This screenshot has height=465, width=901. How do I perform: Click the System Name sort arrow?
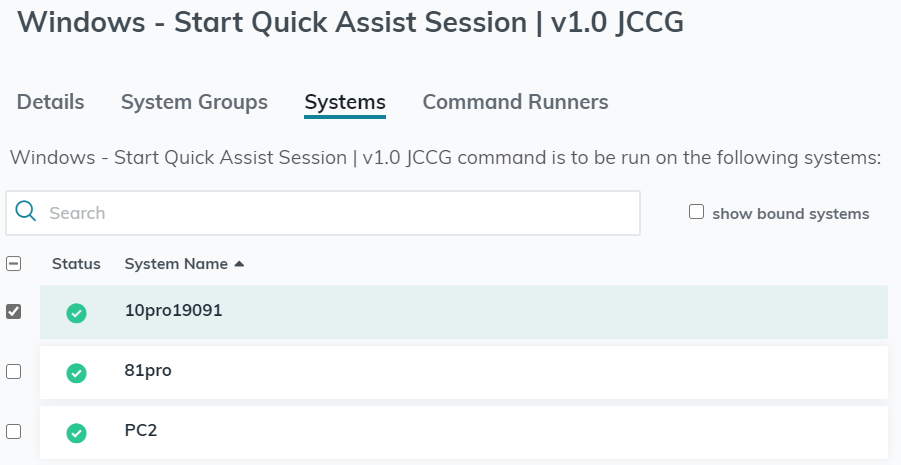pyautogui.click(x=239, y=264)
